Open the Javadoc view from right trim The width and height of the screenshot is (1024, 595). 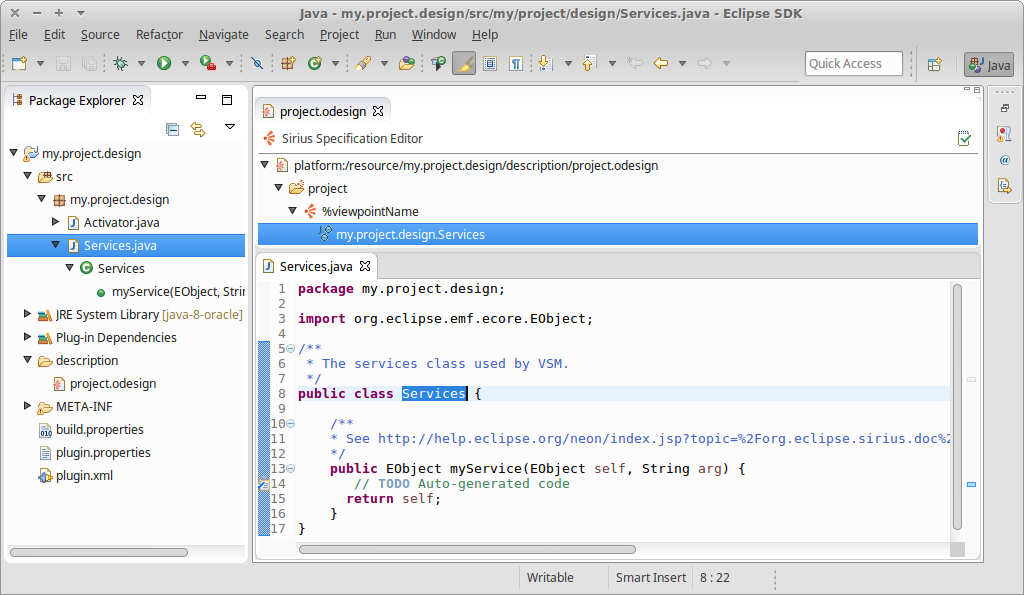tap(1004, 159)
